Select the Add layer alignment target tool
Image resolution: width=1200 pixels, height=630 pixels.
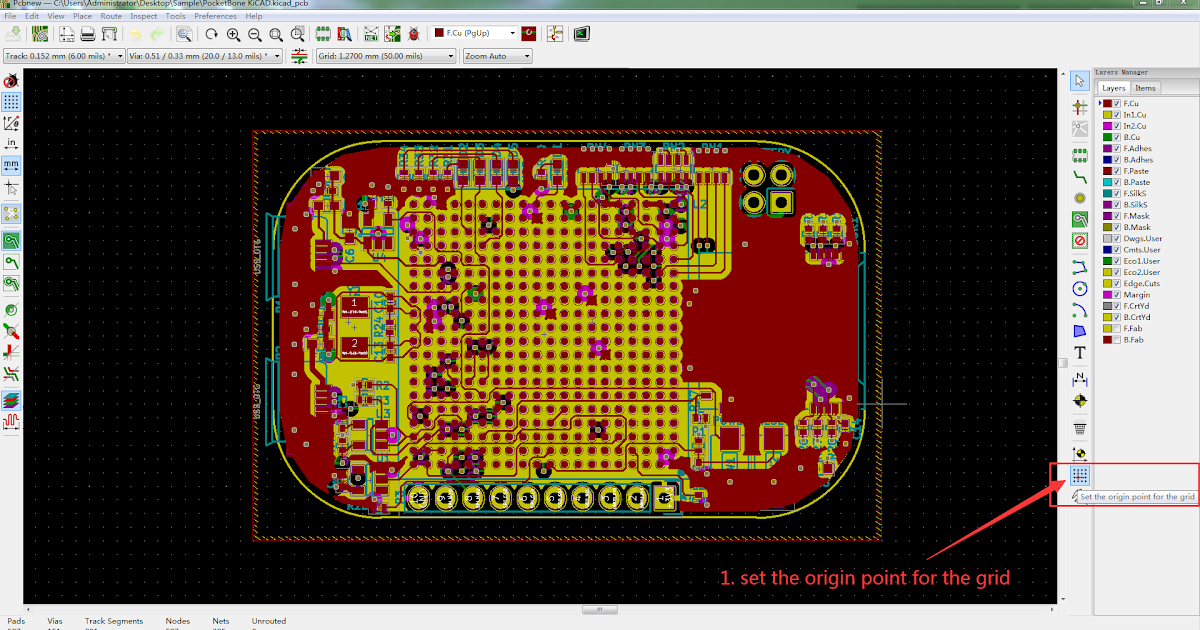pyautogui.click(x=1079, y=400)
